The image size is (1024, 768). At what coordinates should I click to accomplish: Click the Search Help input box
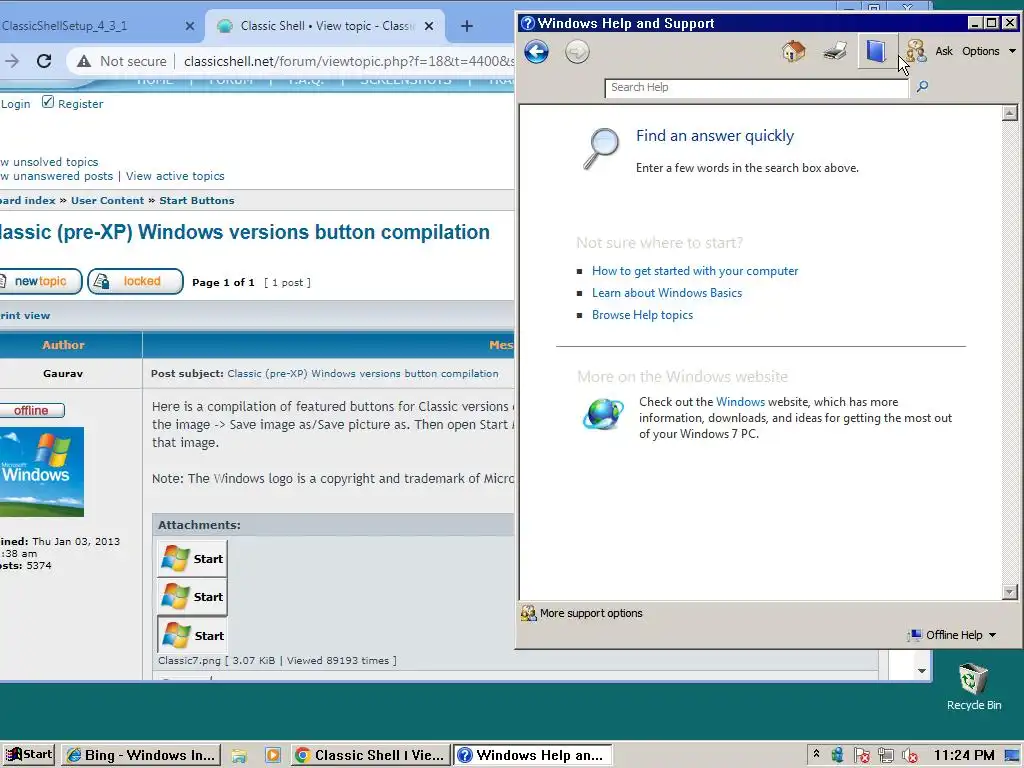[756, 88]
